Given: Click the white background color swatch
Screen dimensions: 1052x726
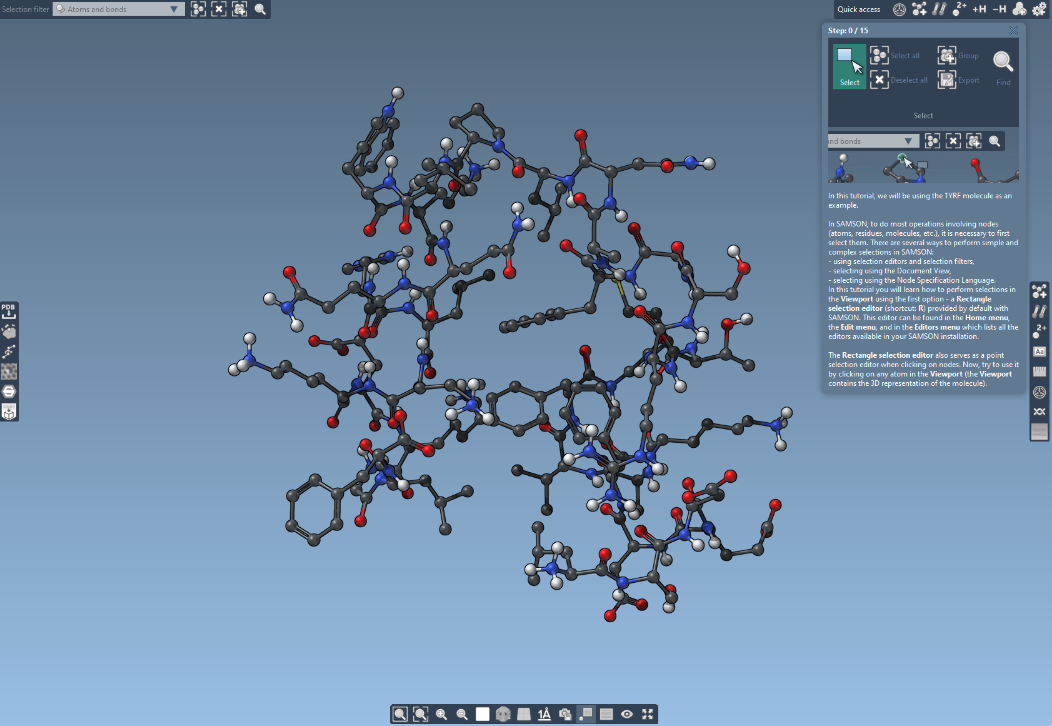Looking at the screenshot, I should [x=483, y=714].
